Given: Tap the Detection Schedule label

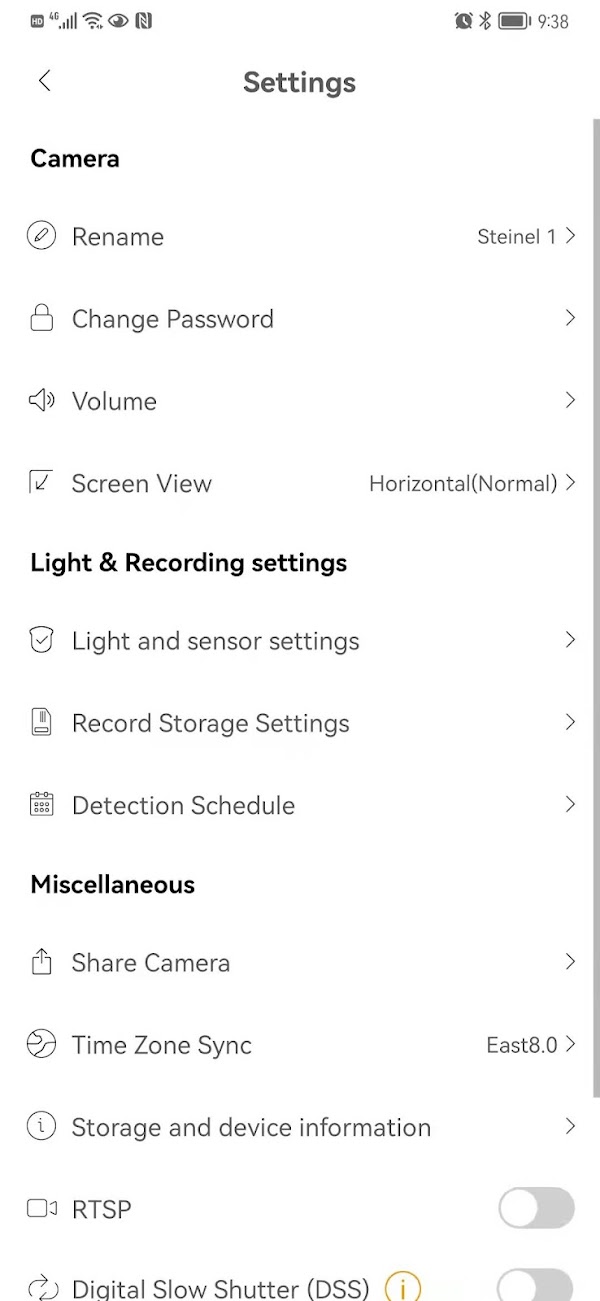Looking at the screenshot, I should click(x=183, y=805).
